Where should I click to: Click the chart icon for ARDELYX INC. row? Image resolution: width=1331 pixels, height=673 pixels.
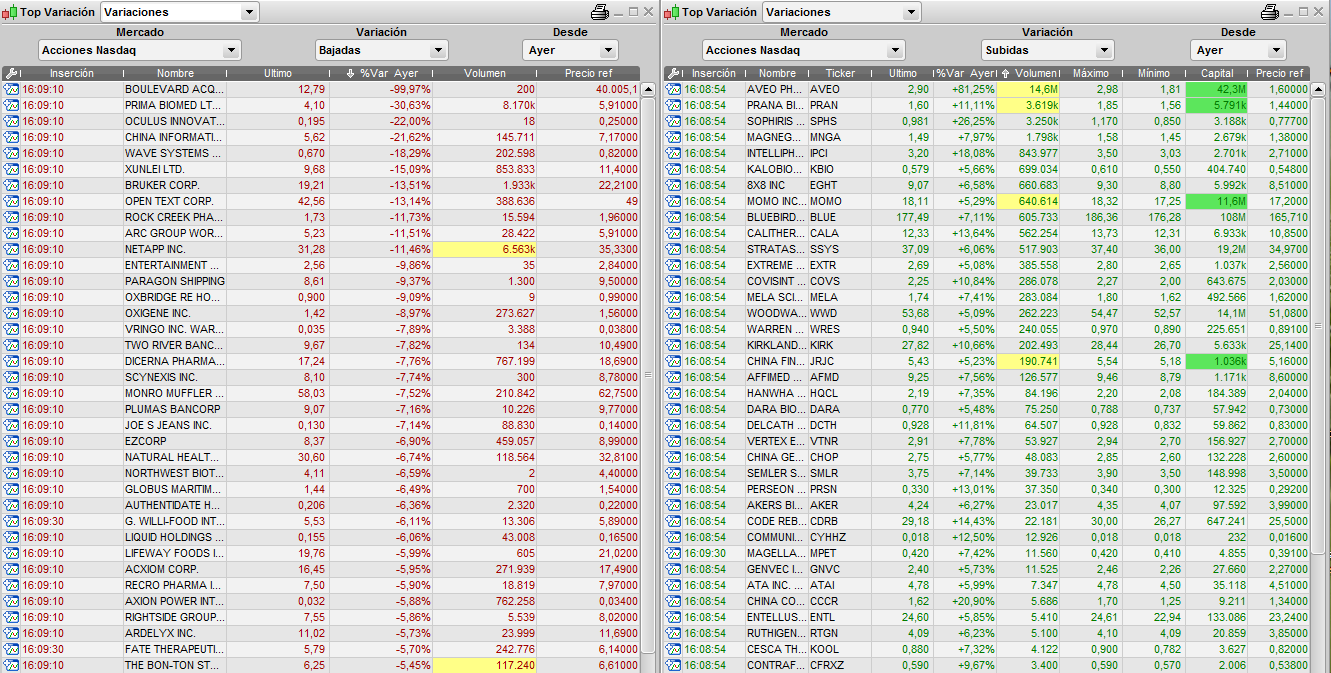(11, 633)
